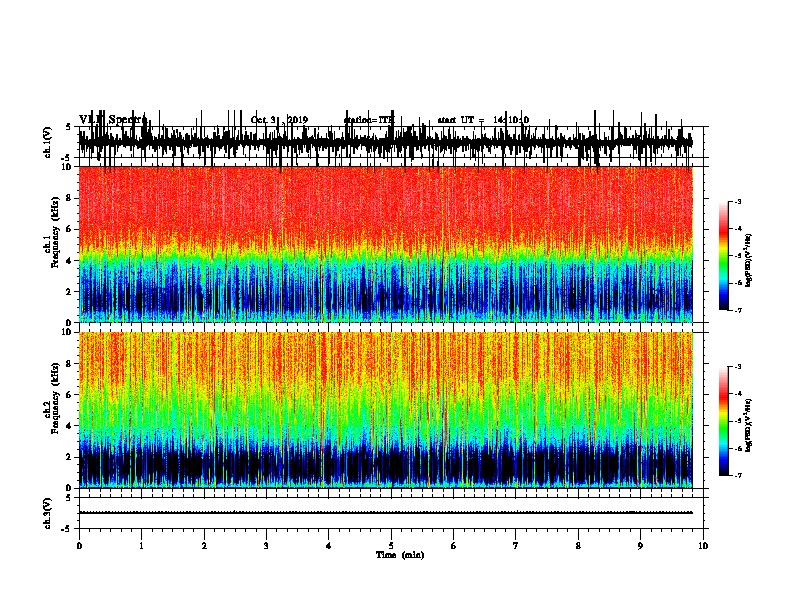This screenshot has height=612, width=792.
Task: Click the ch.2 color bar log(PSD) label
Action: (x=748, y=425)
